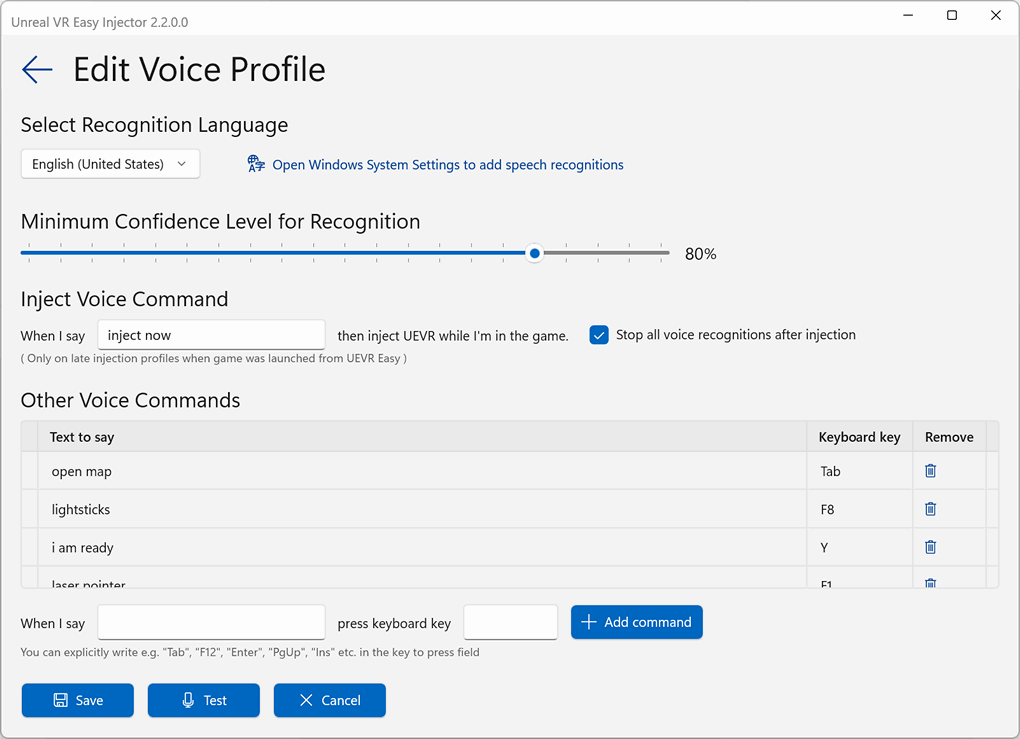This screenshot has width=1020, height=739.
Task: Click the back arrow icon
Action: pos(37,69)
